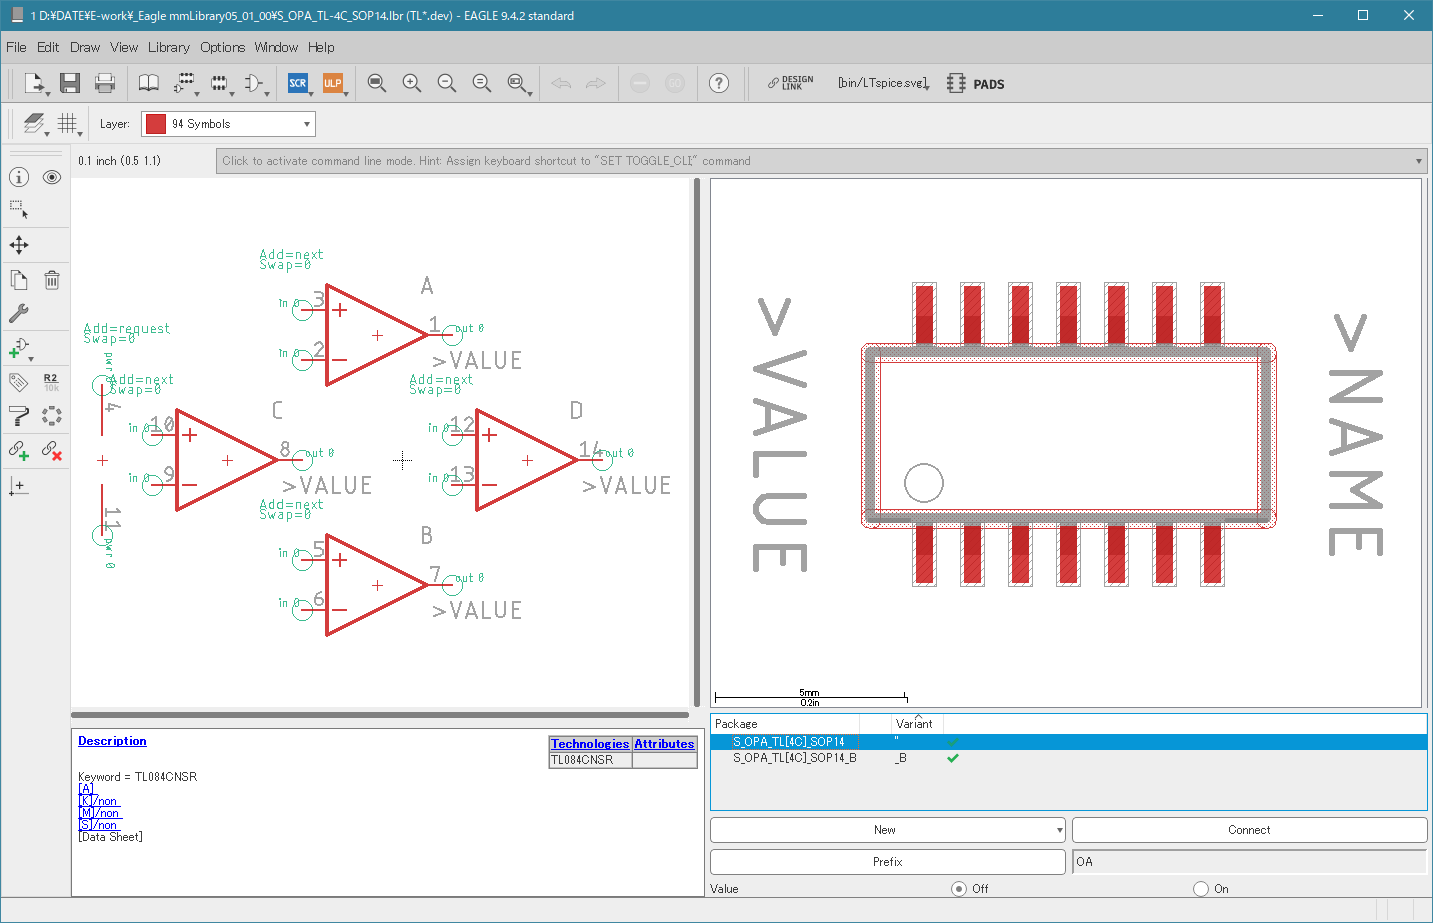Image resolution: width=1433 pixels, height=923 pixels.
Task: Click the horizontal scrollbar under the schematic canvas
Action: click(380, 715)
